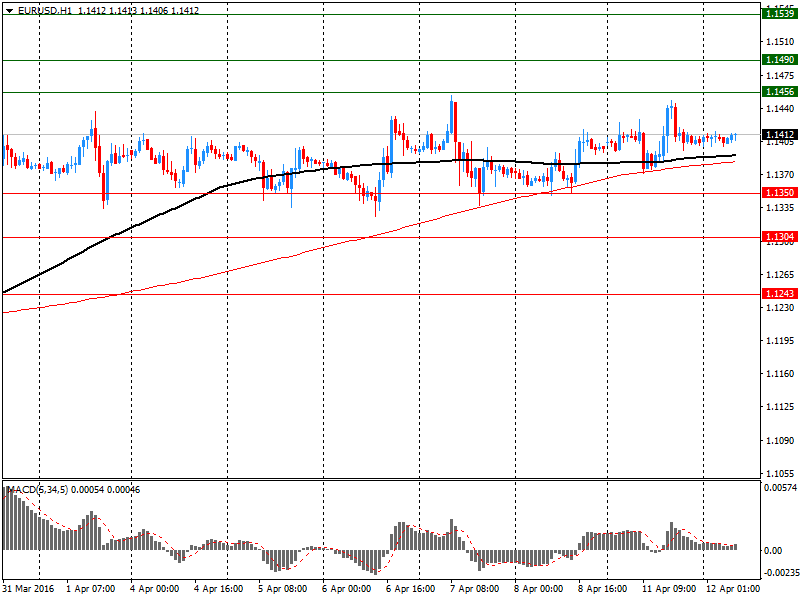Click the 1.1490 green resistance label
The height and width of the screenshot is (600, 800).
coord(780,60)
